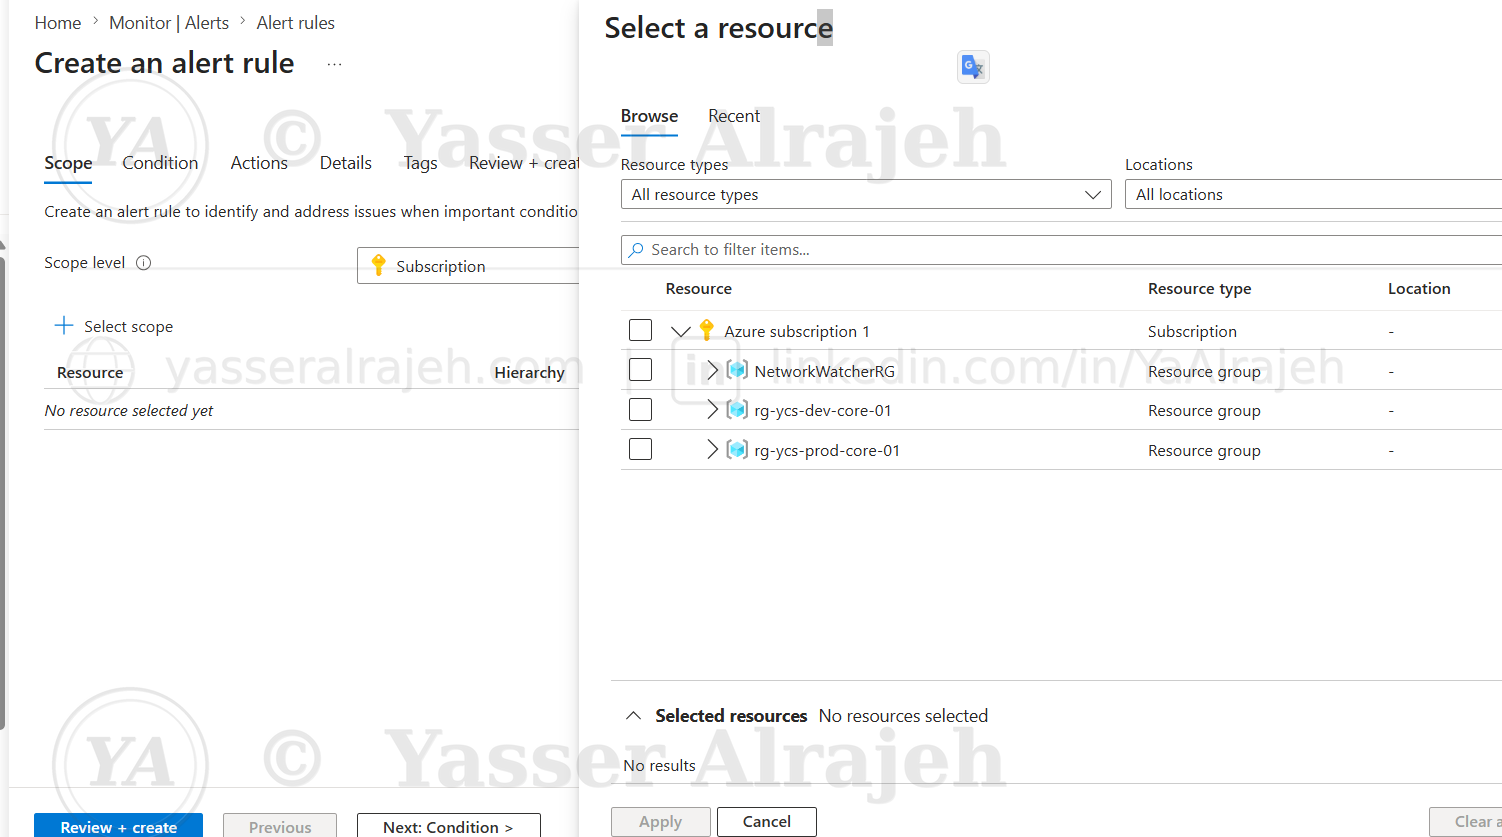Click the NetworkWatcherRG row name
The width and height of the screenshot is (1502, 837).
pyautogui.click(x=824, y=372)
